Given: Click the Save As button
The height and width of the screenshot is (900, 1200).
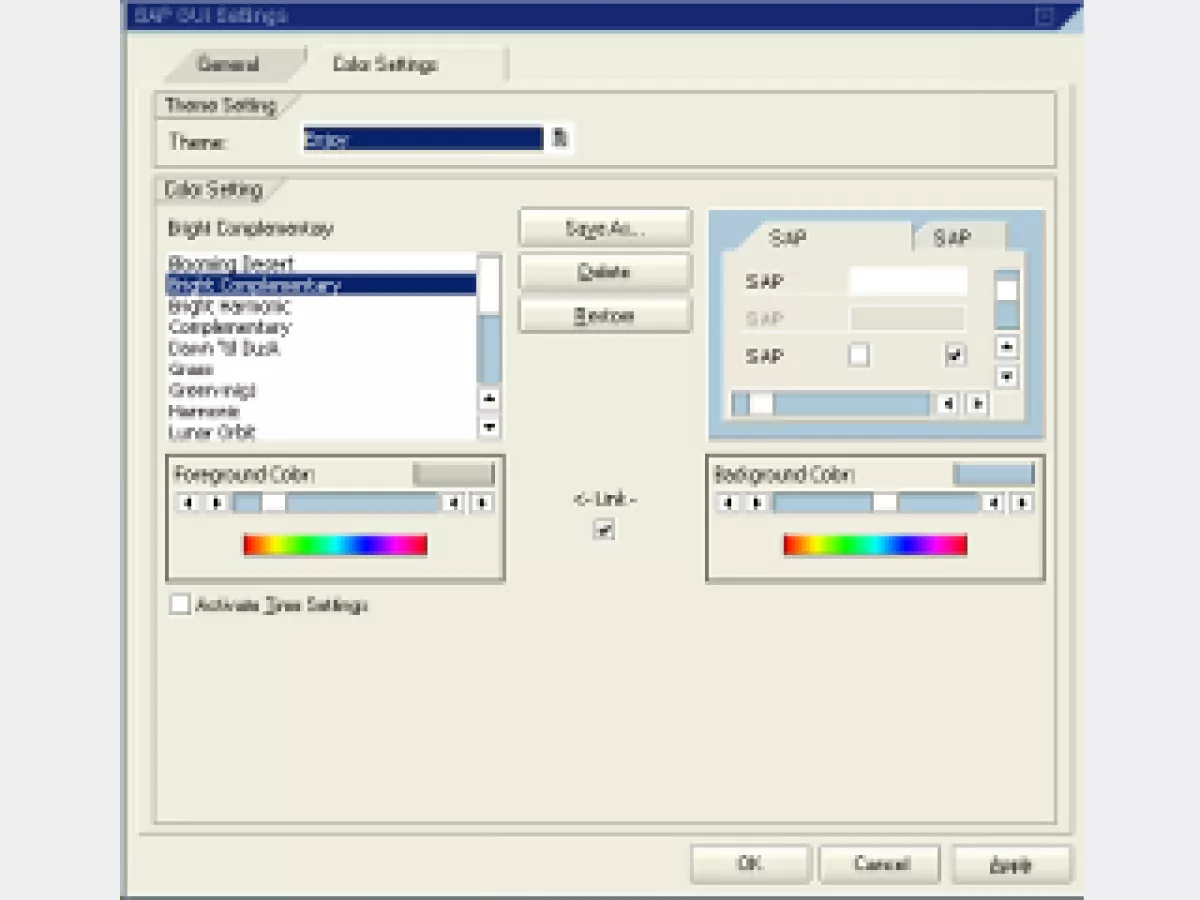Looking at the screenshot, I should click(x=605, y=228).
